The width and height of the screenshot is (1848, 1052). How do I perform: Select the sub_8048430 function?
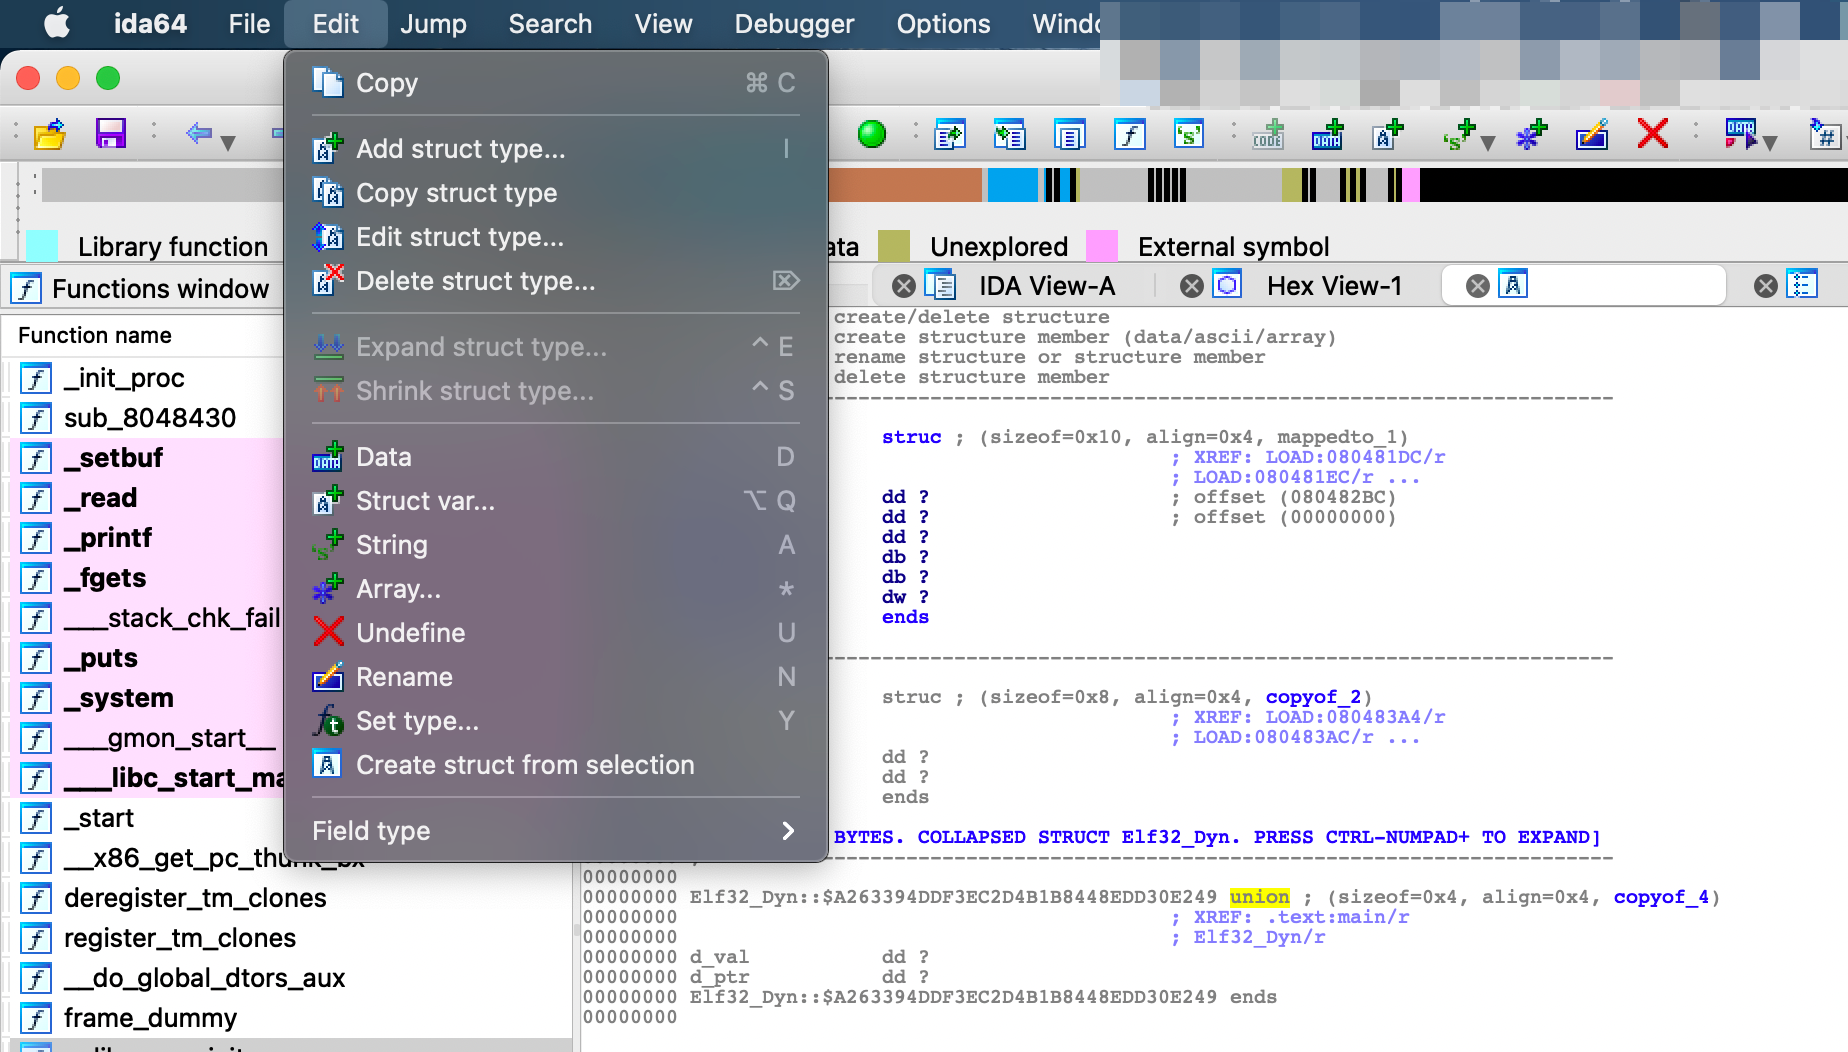point(150,418)
